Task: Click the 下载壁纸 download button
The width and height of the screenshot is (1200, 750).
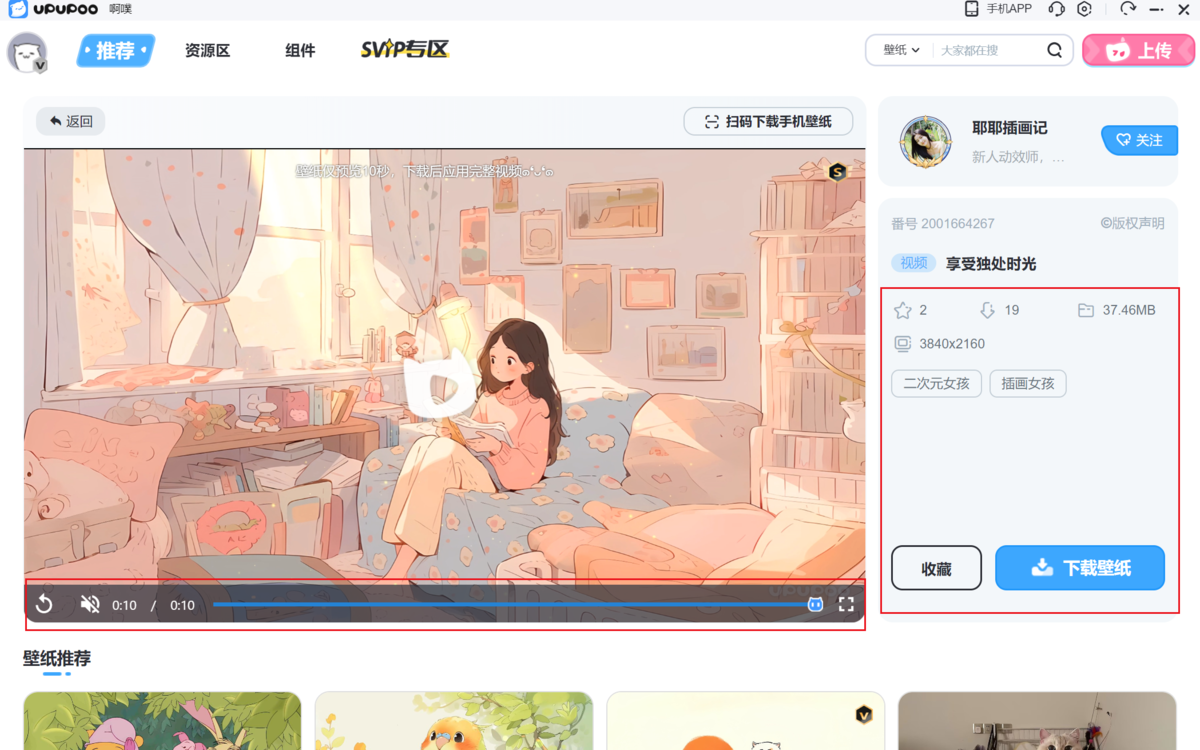Action: [x=1079, y=567]
